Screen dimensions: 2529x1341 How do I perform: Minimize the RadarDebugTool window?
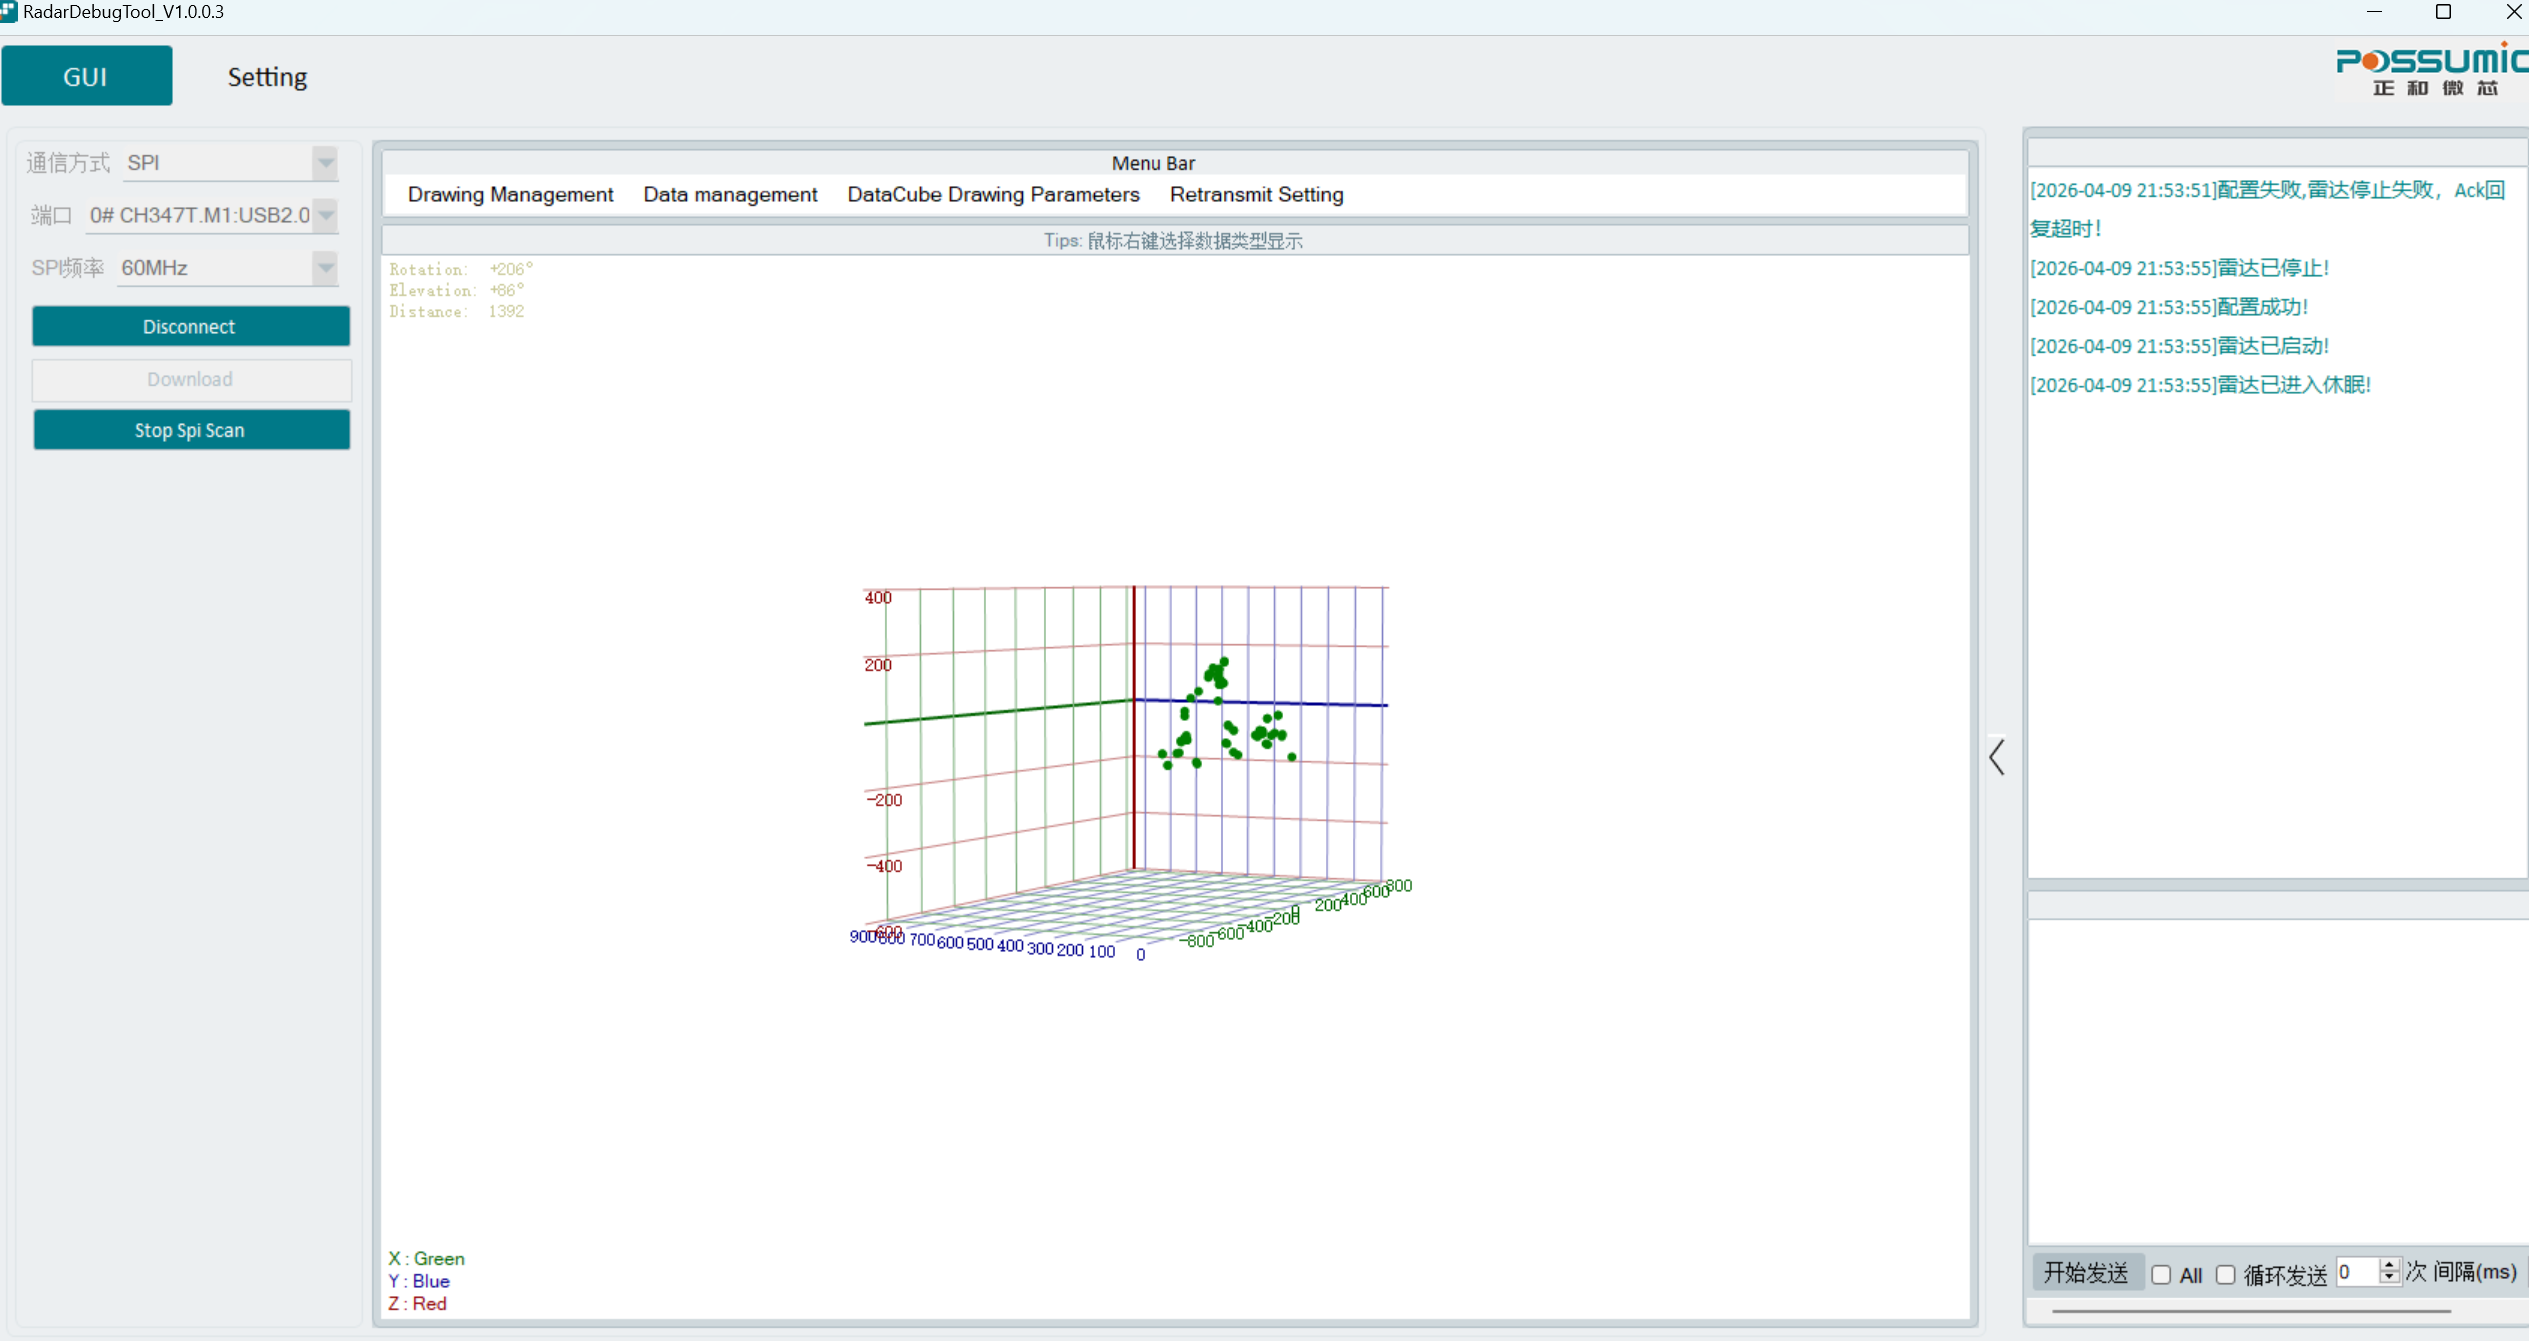click(x=2374, y=12)
